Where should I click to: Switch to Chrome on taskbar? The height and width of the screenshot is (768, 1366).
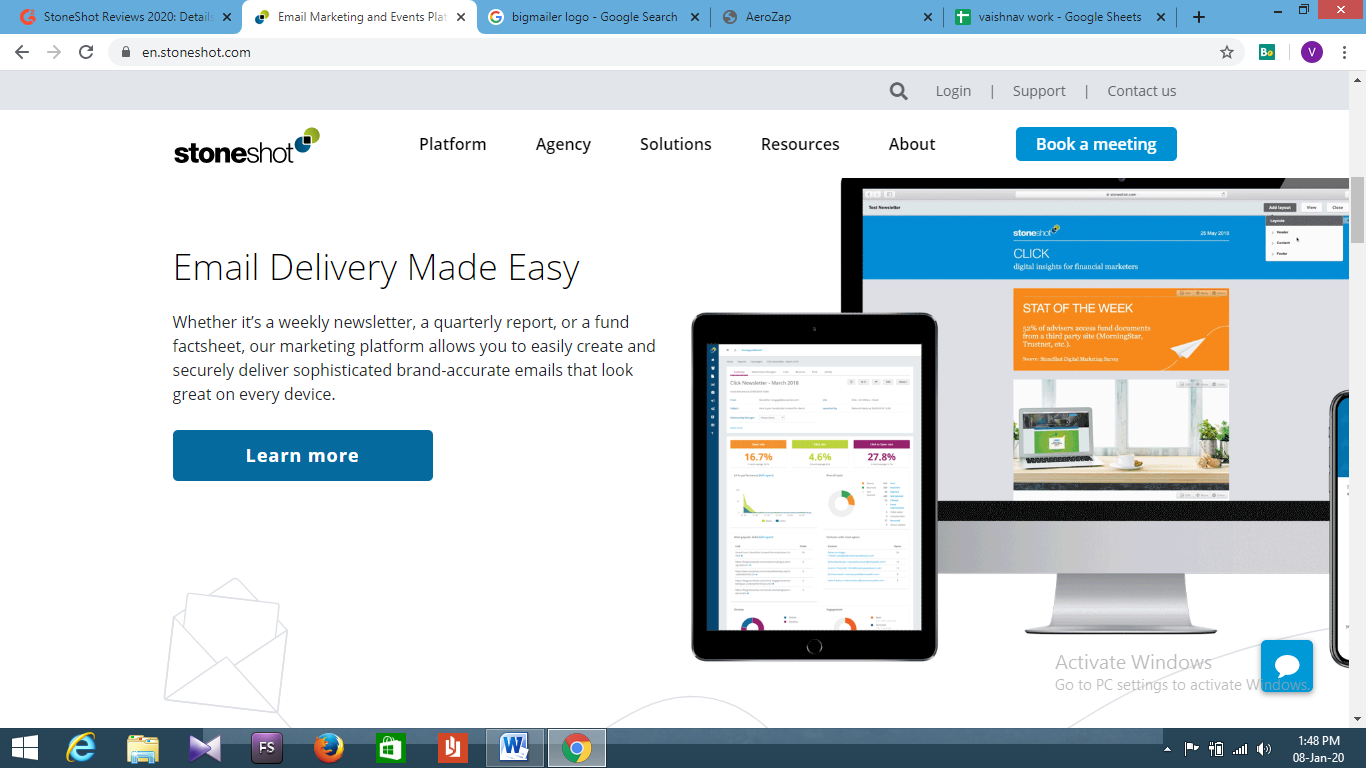point(576,748)
